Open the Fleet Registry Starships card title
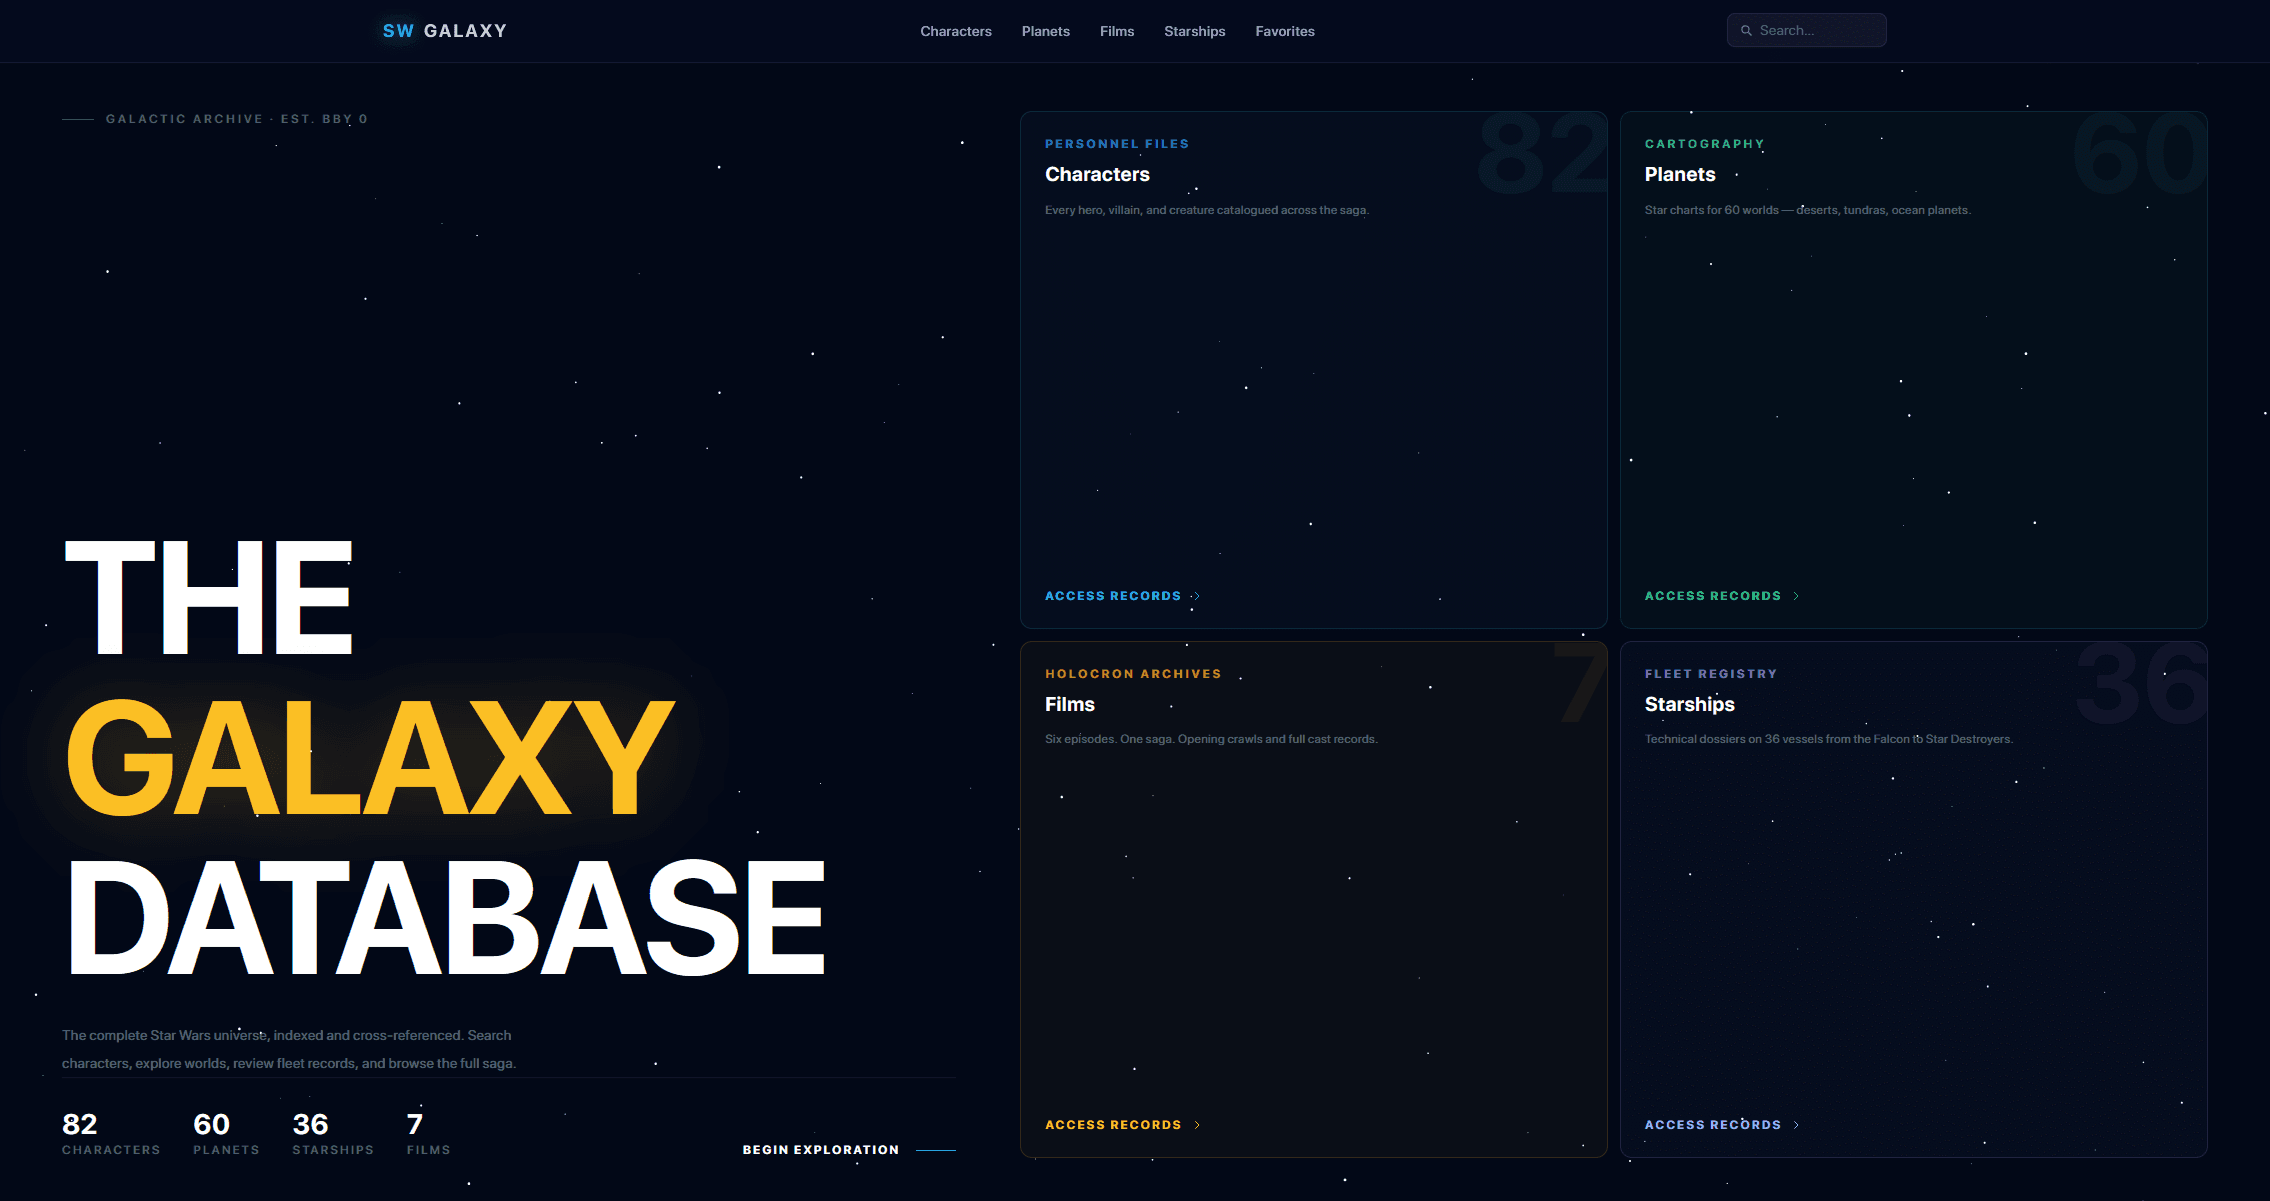The height and width of the screenshot is (1201, 2270). [1690, 704]
